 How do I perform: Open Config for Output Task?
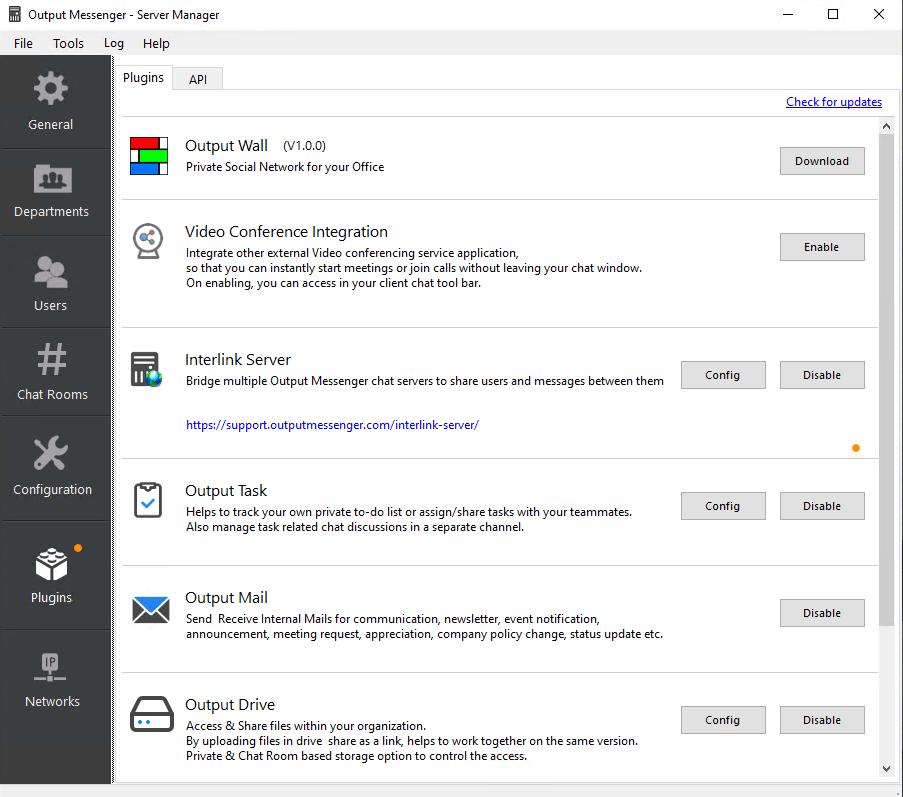pyautogui.click(x=723, y=506)
